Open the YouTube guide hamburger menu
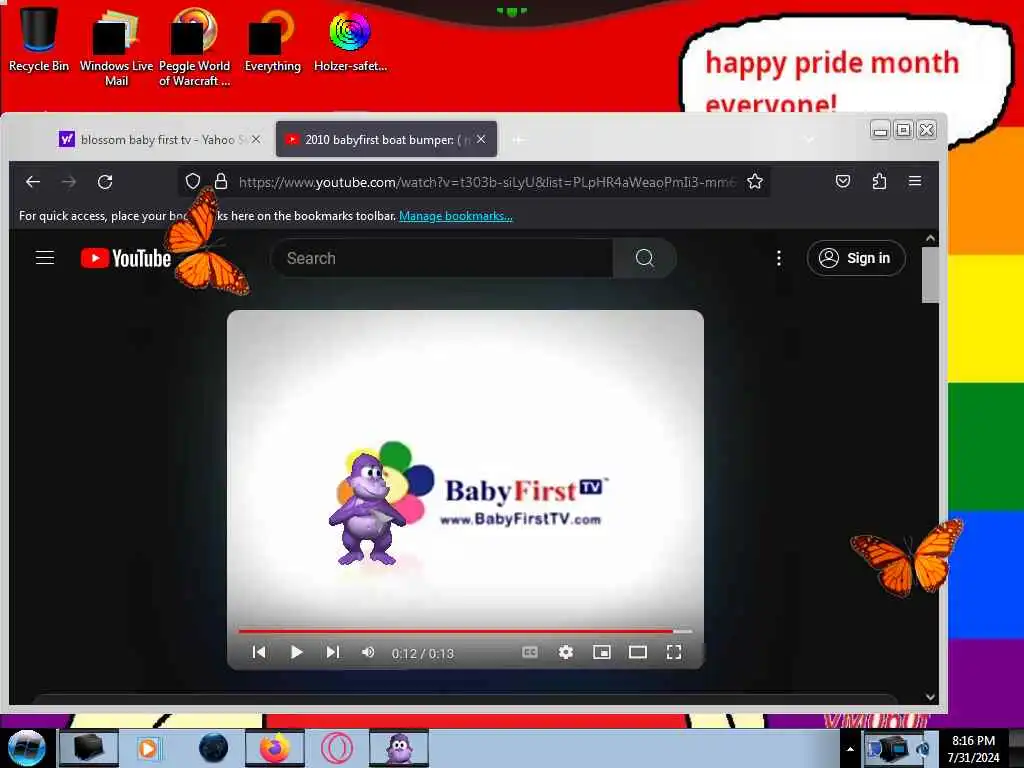The height and width of the screenshot is (768, 1024). [44, 258]
